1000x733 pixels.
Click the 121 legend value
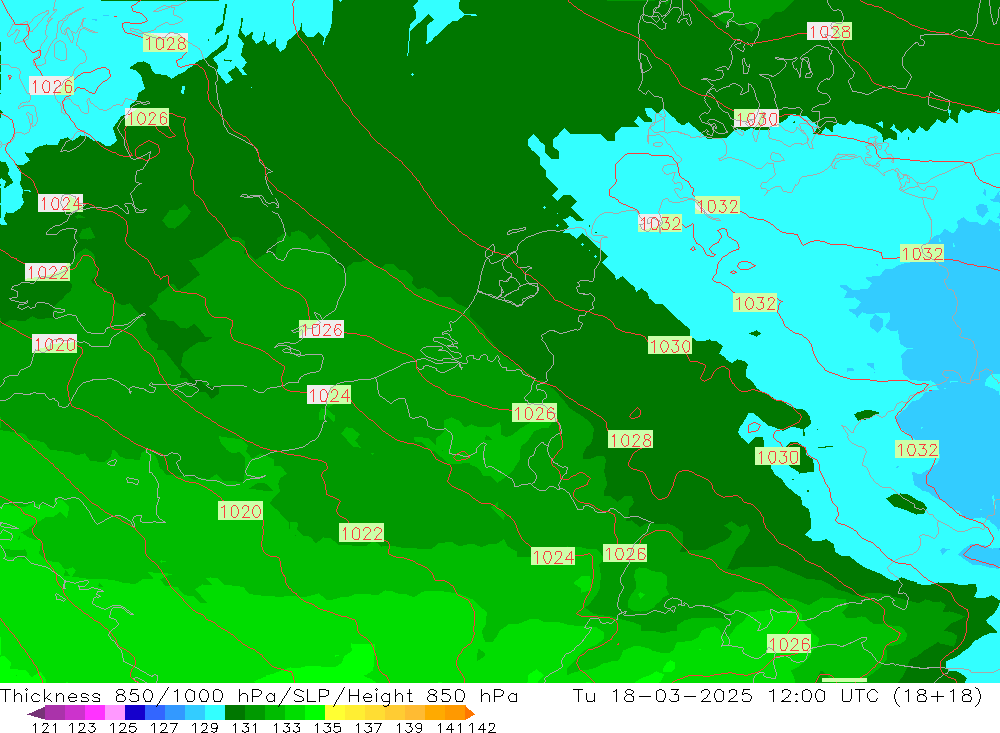click(x=45, y=727)
